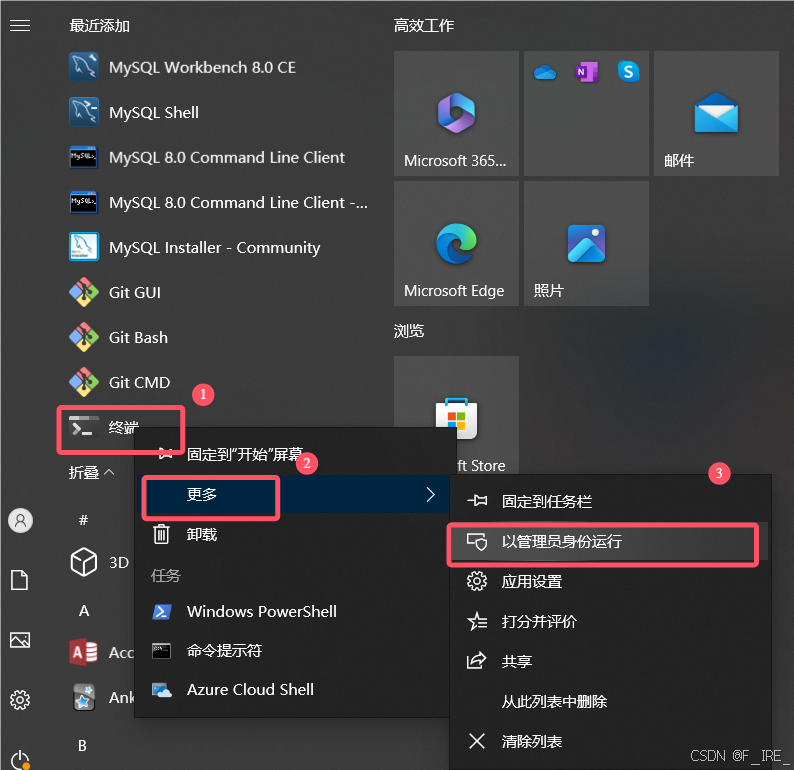Open the hamburger menu at top left
Image resolution: width=794 pixels, height=770 pixels.
click(x=20, y=25)
